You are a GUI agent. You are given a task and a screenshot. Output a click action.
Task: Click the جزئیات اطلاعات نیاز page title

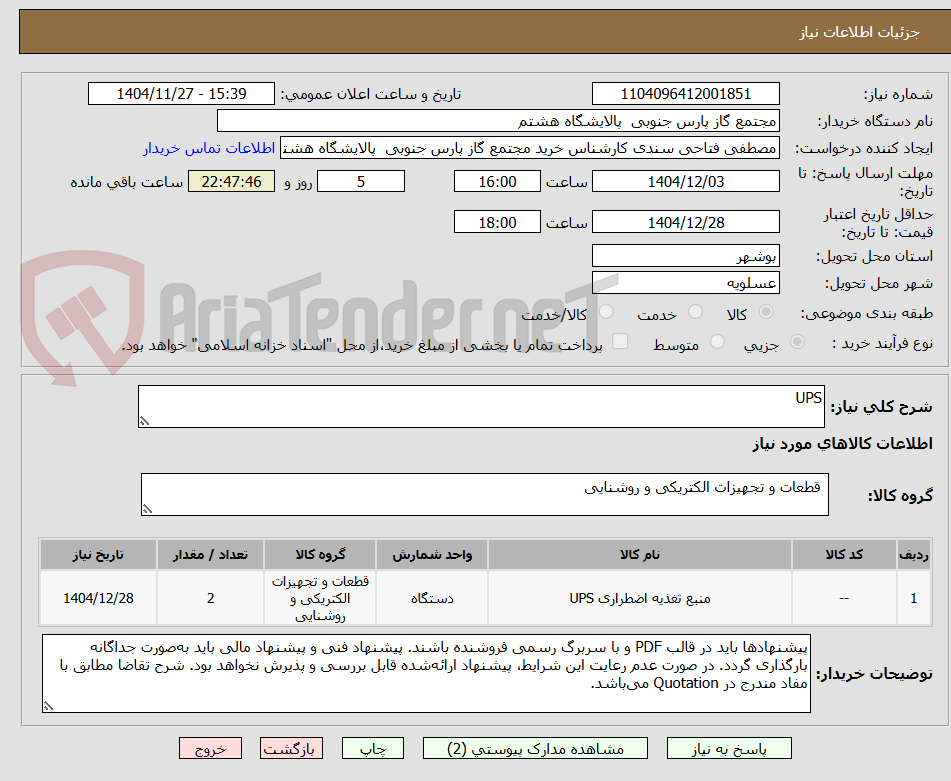[859, 32]
